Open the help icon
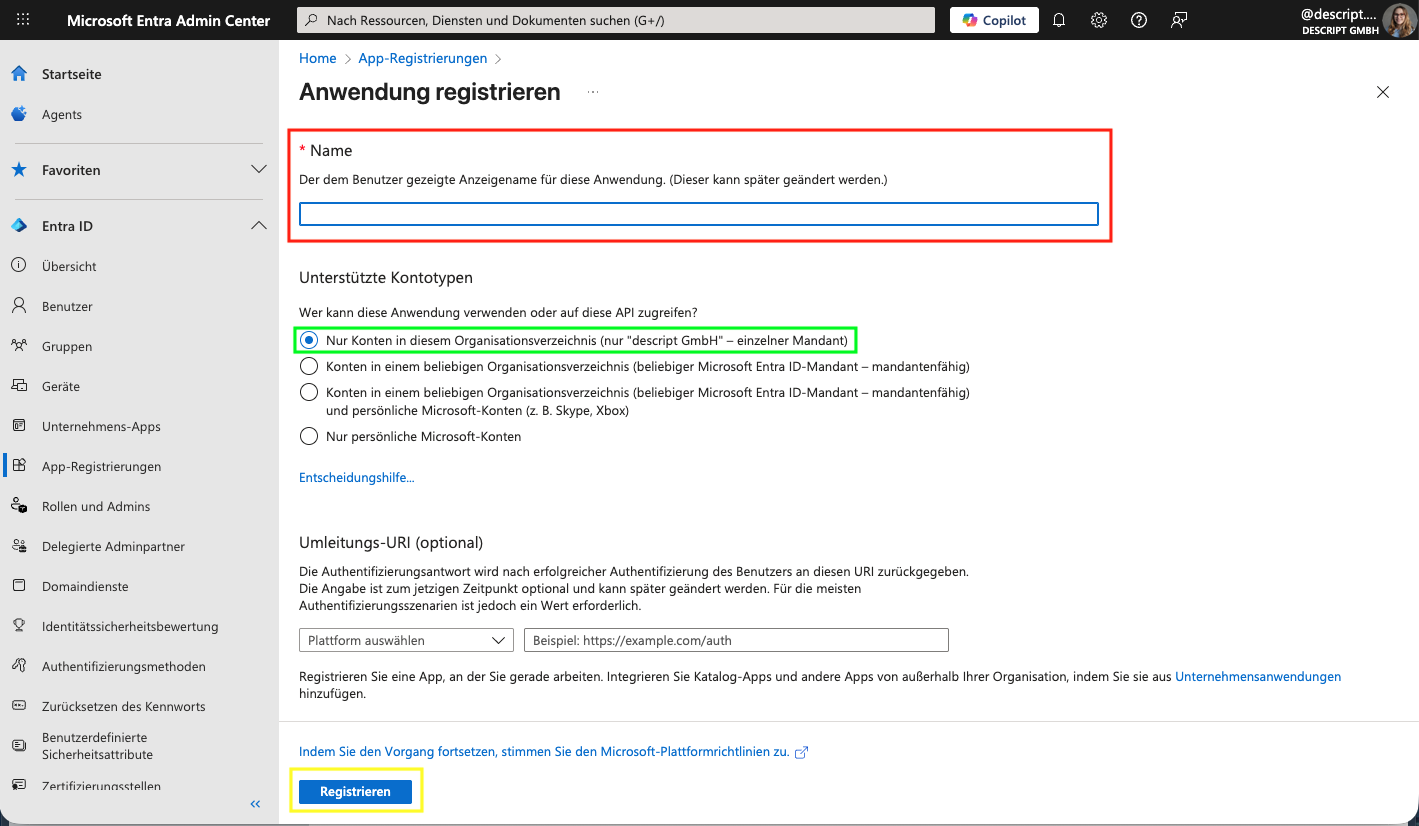1419x826 pixels. coord(1138,19)
